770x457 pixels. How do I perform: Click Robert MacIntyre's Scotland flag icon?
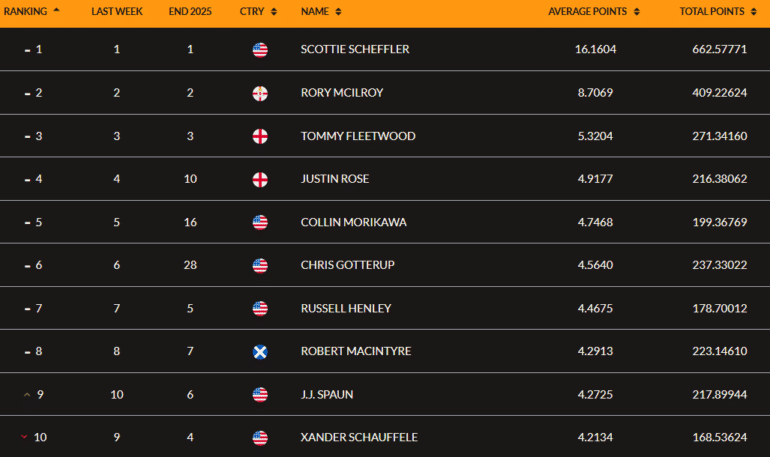(x=260, y=351)
